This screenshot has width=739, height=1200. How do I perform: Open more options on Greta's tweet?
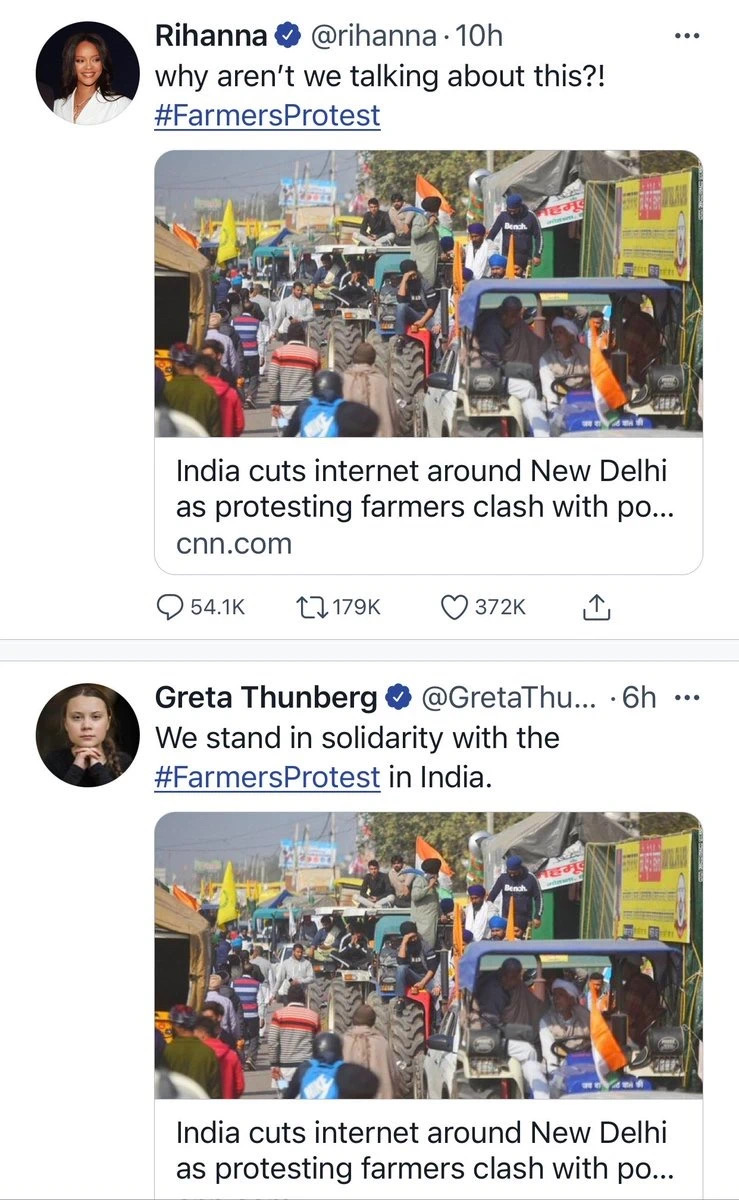pos(688,697)
